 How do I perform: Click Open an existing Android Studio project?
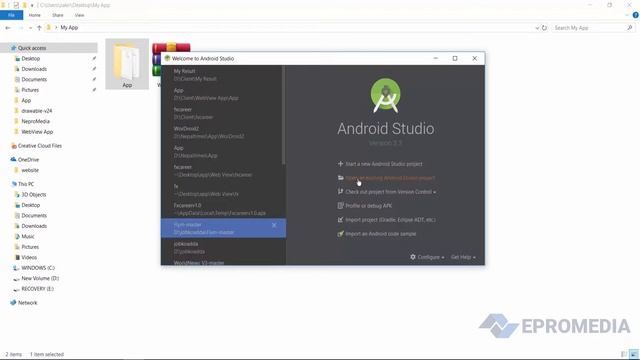(390, 178)
